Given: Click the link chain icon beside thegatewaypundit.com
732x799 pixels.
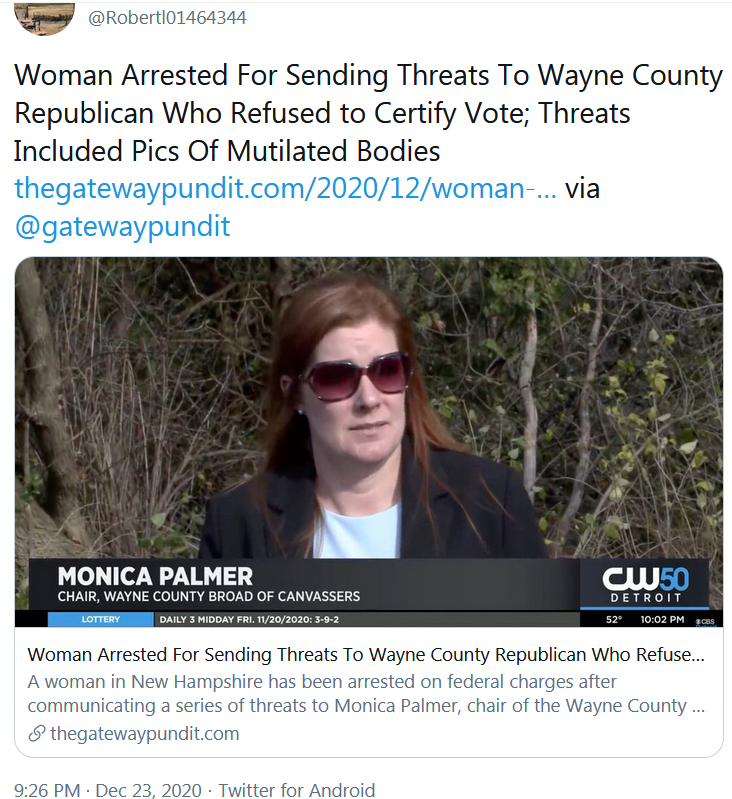Looking at the screenshot, I should (x=37, y=734).
